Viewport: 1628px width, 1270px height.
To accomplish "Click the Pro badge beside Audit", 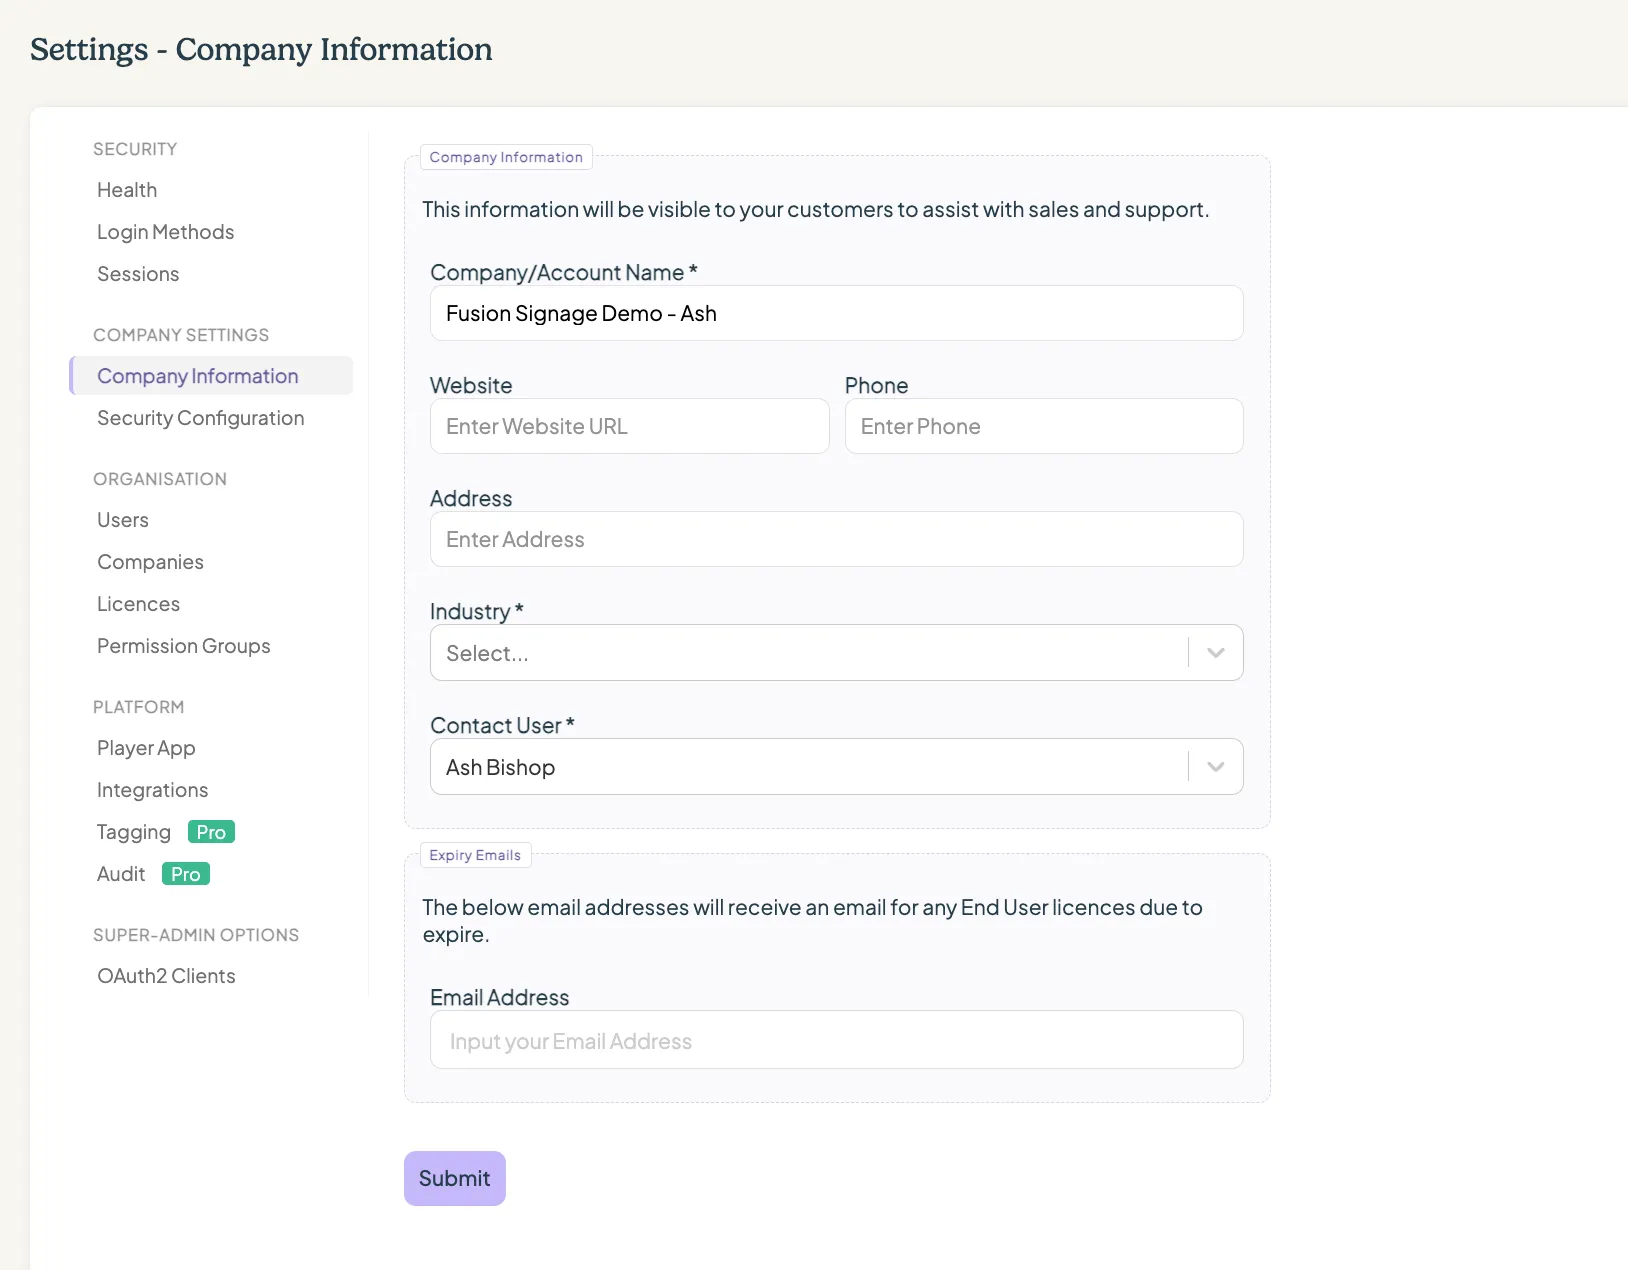I will 185,874.
